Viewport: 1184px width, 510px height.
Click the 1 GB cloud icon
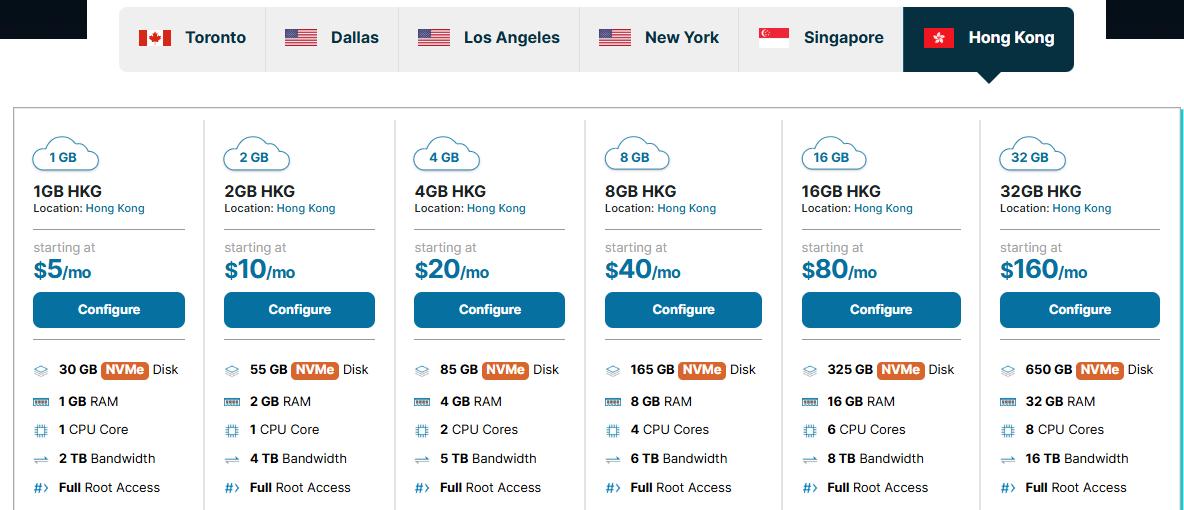[66, 157]
